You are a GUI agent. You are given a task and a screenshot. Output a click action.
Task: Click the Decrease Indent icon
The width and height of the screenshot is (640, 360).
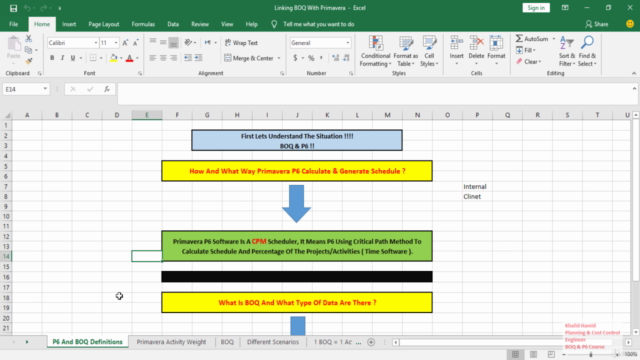(188, 58)
